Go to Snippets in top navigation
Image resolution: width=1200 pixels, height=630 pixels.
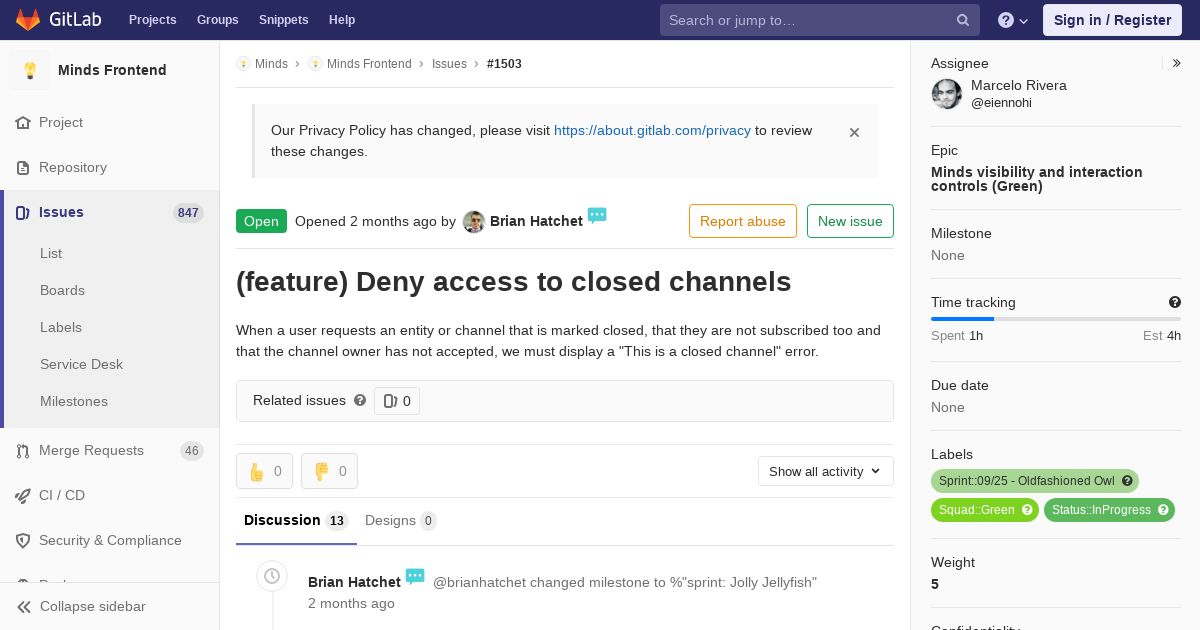point(283,20)
